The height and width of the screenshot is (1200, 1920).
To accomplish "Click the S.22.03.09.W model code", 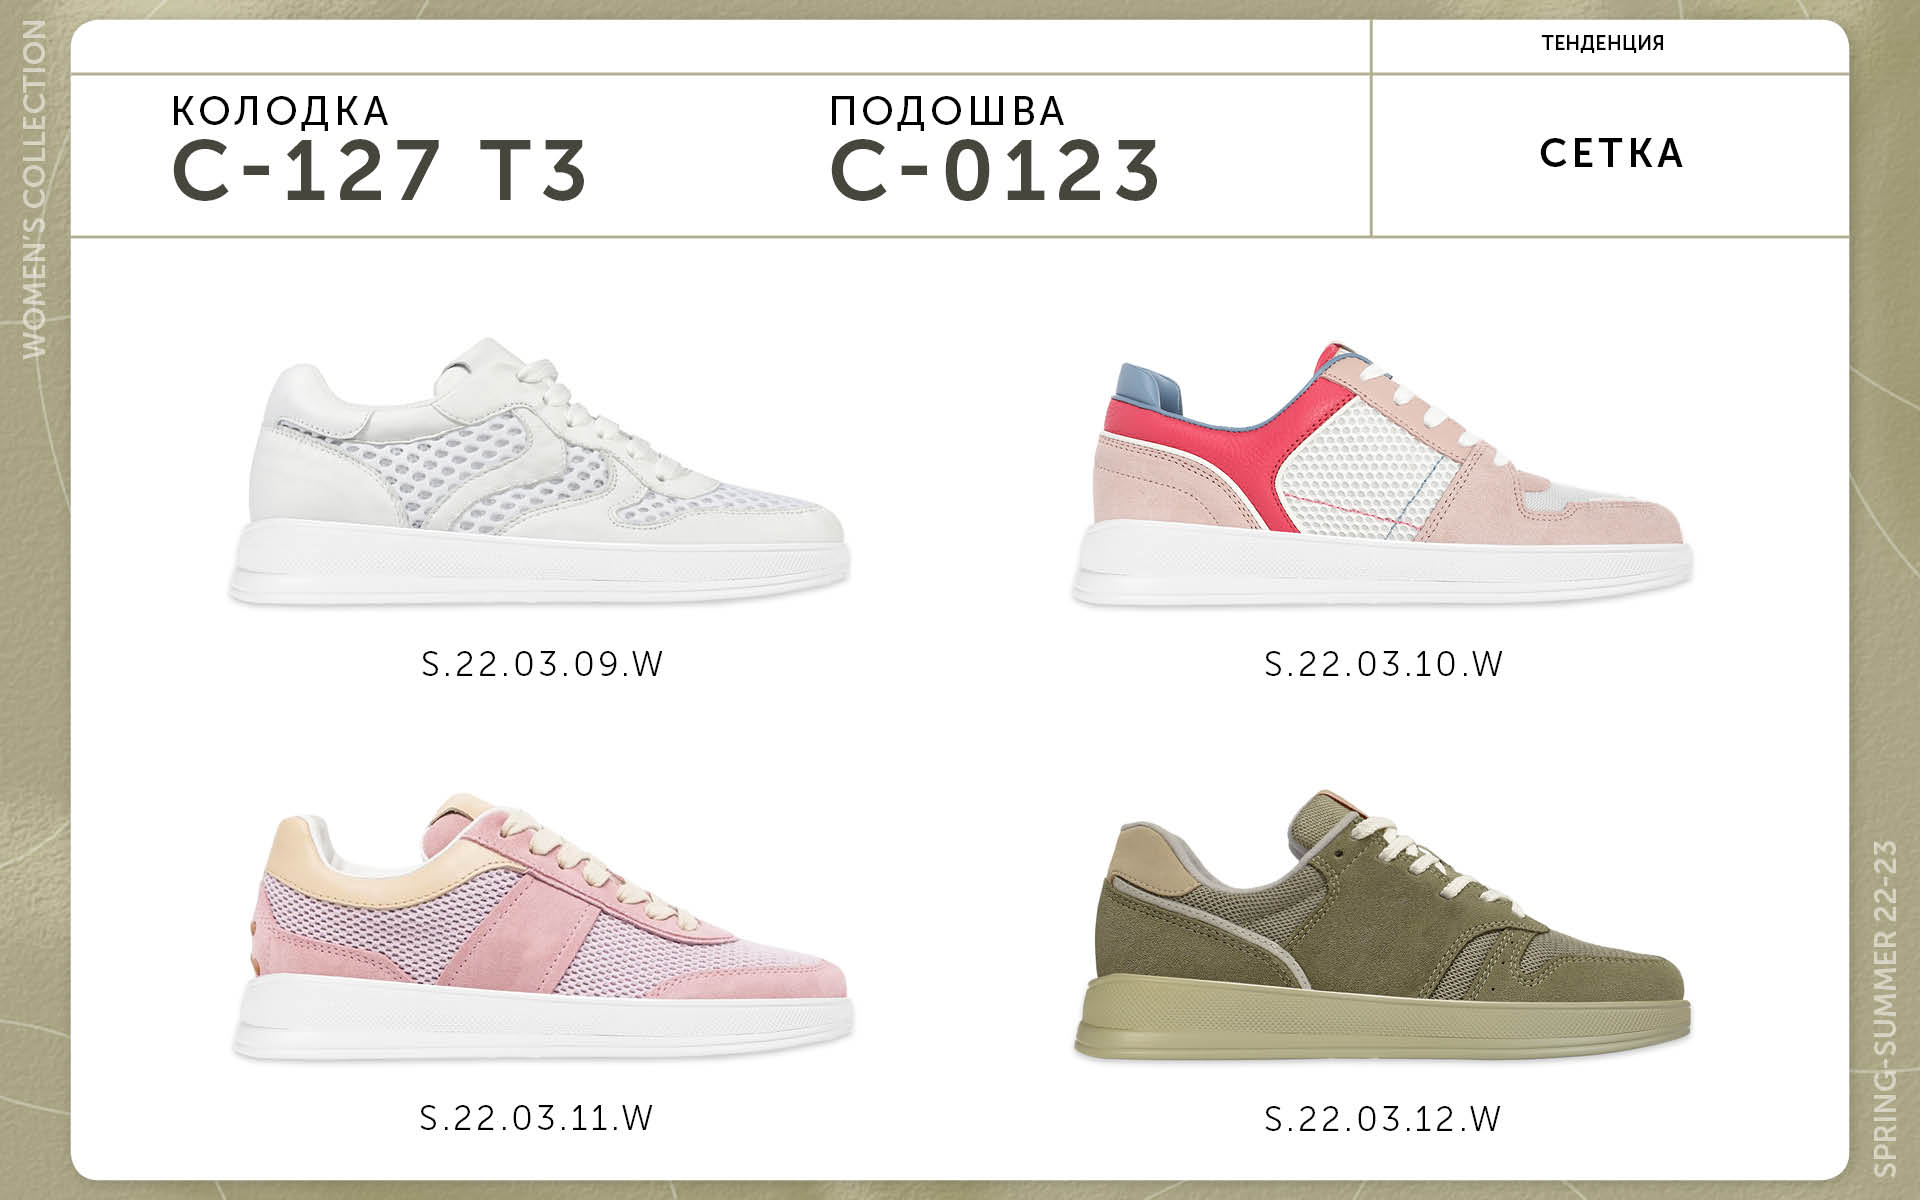I will [x=543, y=664].
